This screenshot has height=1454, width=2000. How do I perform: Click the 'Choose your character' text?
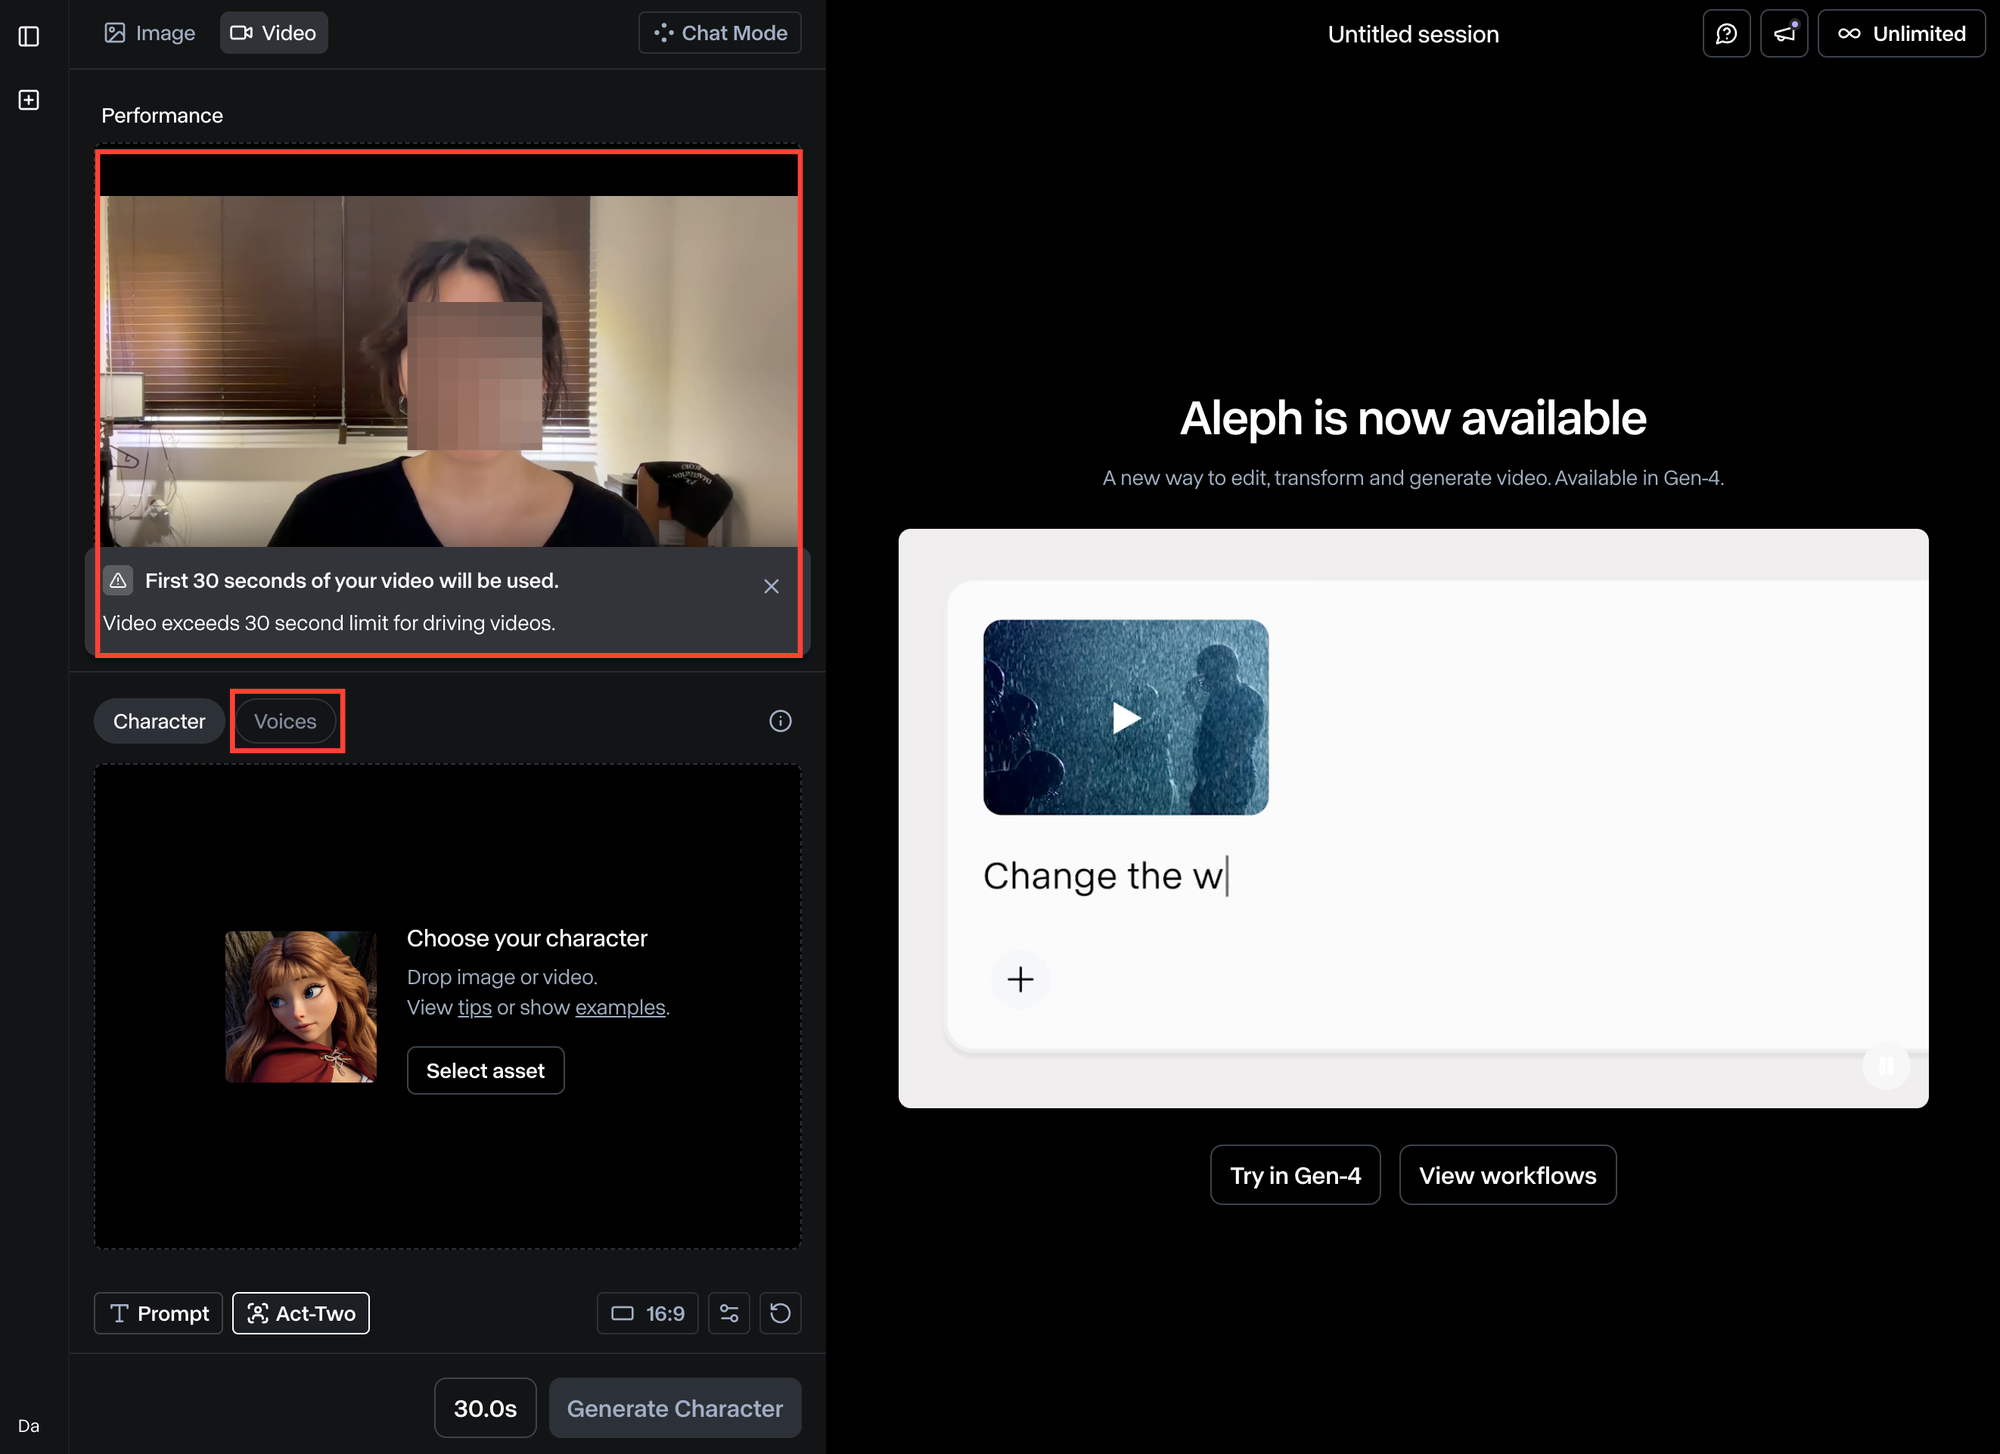pyautogui.click(x=527, y=938)
